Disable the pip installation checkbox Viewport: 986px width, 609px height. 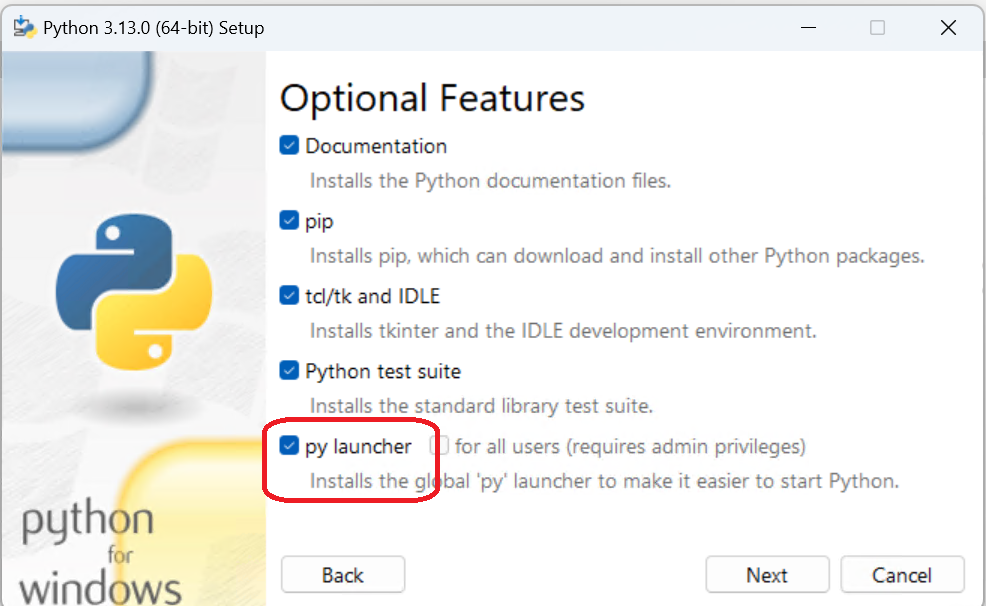coord(289,221)
